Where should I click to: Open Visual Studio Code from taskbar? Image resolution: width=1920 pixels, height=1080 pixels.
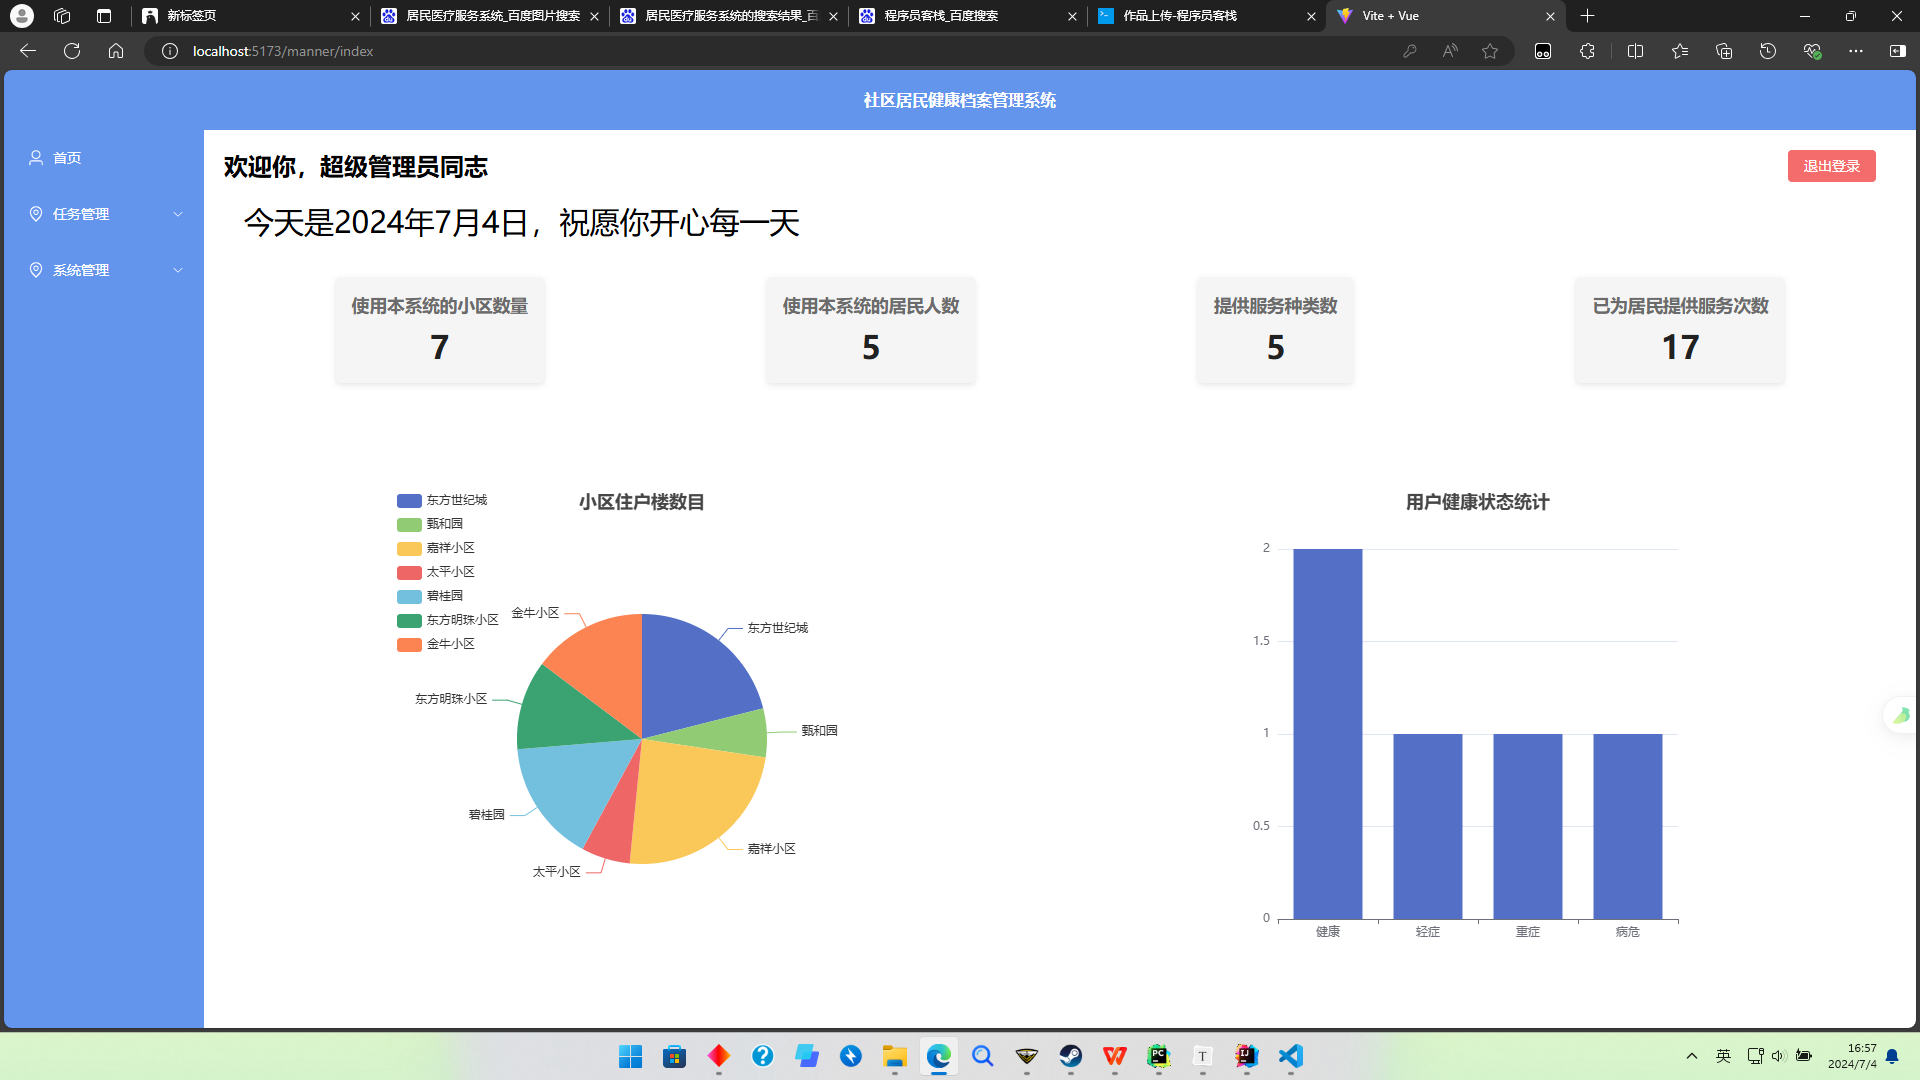1291,1056
